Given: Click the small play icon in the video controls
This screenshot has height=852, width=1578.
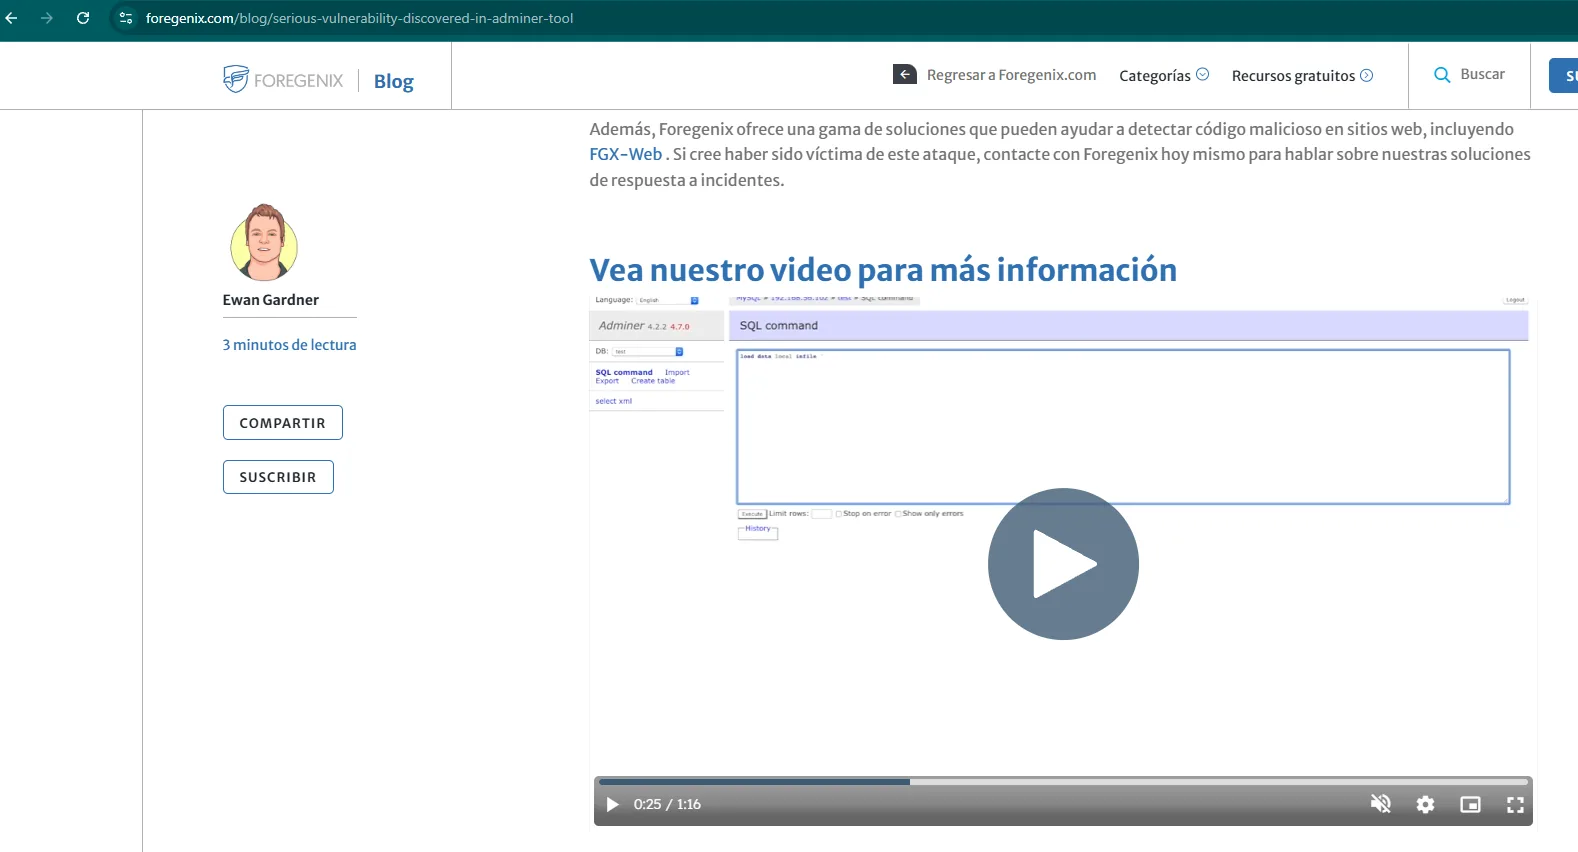Looking at the screenshot, I should tap(612, 804).
